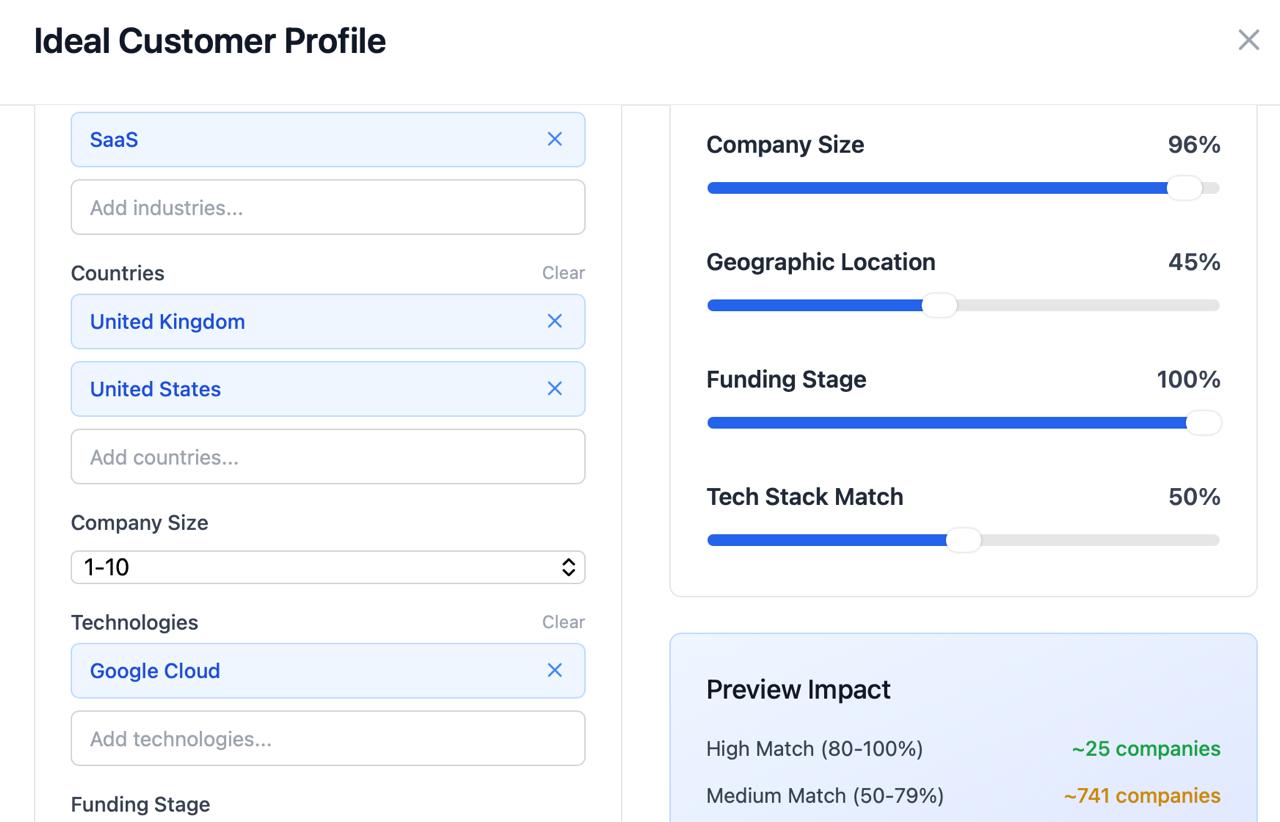Remove the SaaS industry tag

(555, 139)
